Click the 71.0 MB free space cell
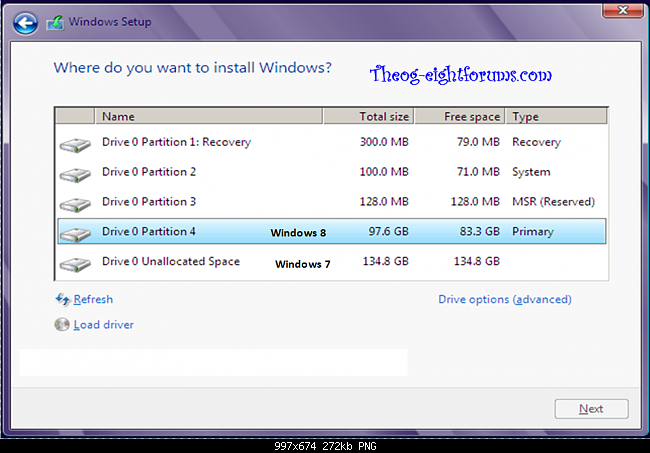Image resolution: width=650 pixels, height=453 pixels. coord(478,172)
